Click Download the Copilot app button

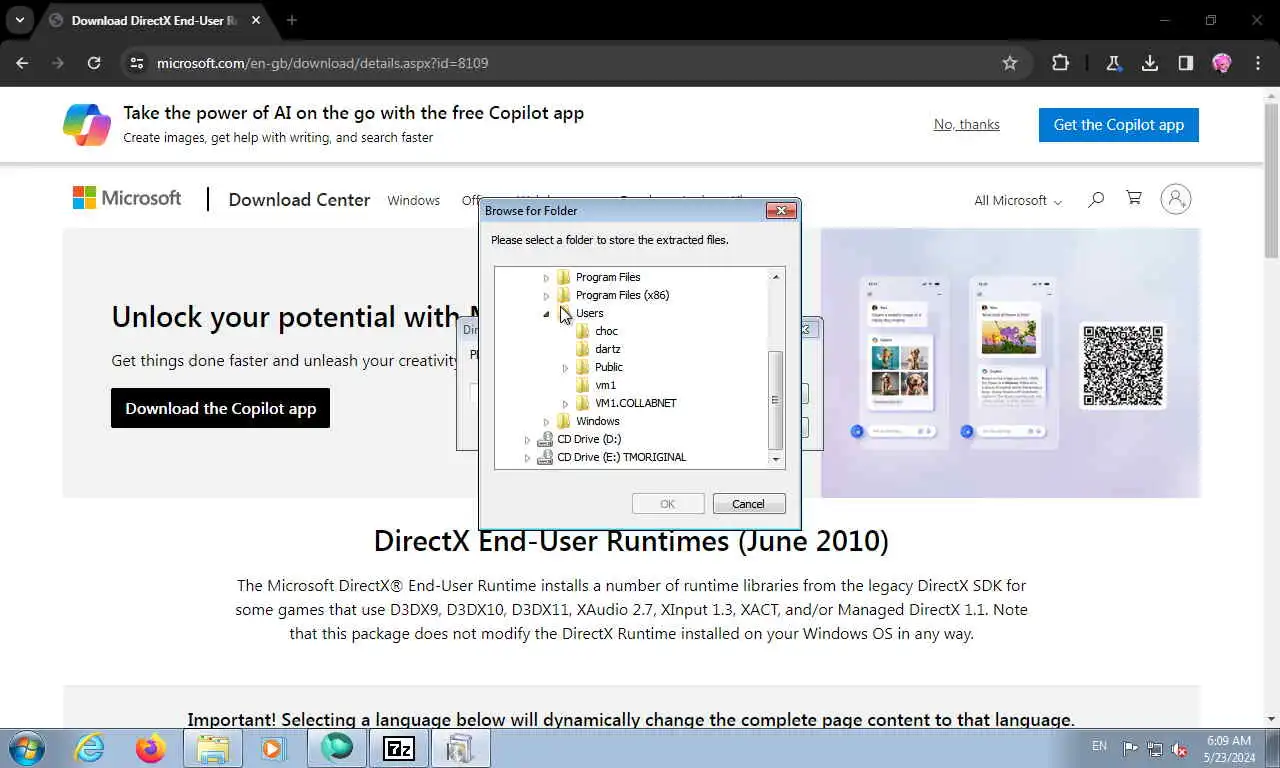tap(220, 408)
